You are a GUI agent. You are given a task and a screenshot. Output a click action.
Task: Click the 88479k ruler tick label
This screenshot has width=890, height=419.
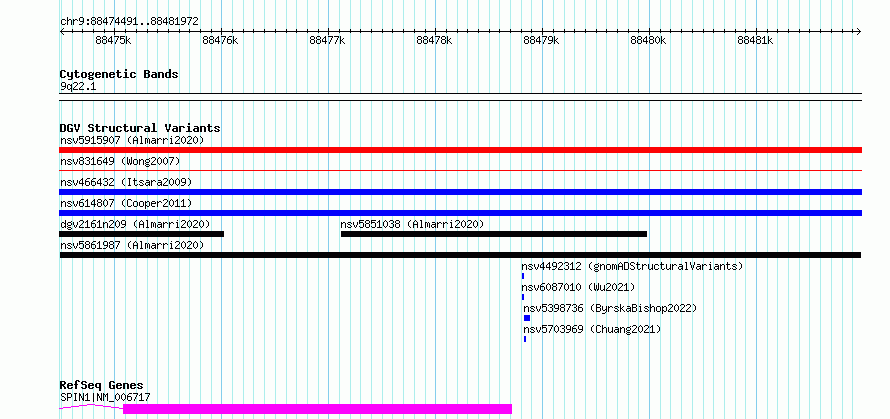click(541, 40)
